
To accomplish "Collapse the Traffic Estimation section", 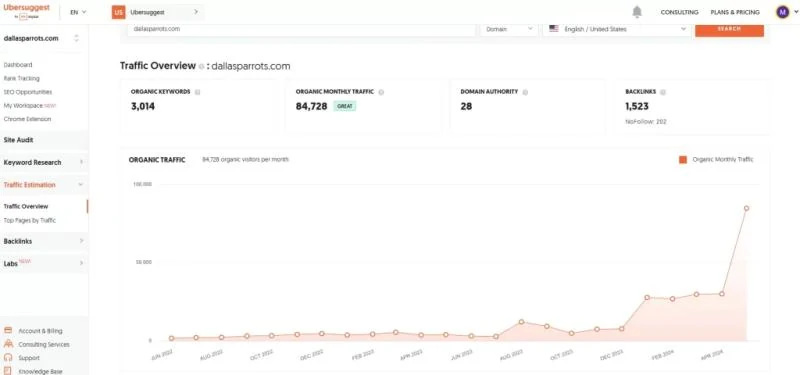I will [x=44, y=185].
